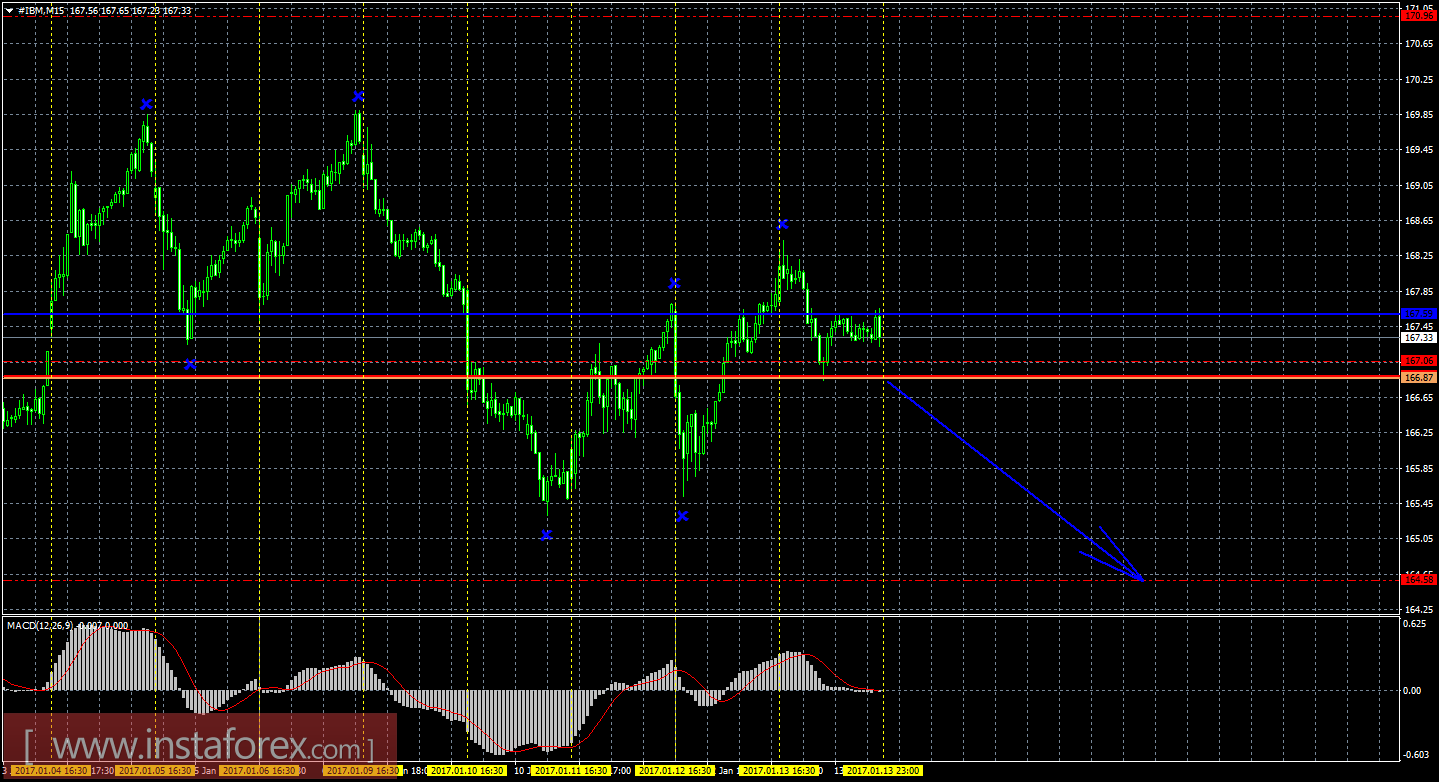This screenshot has height=782, width=1439.
Task: Select the 2017.01.05 16:30 time marker
Action: 155,771
